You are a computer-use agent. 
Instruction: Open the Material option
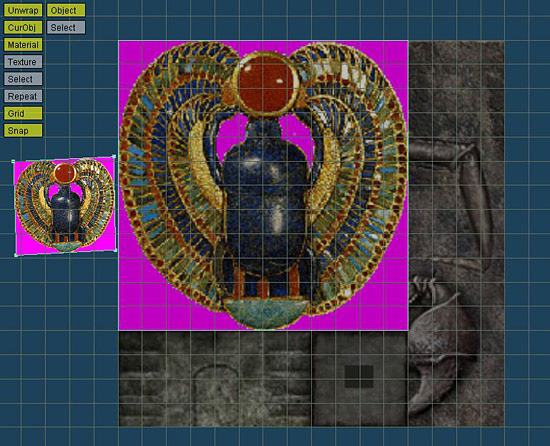coord(23,45)
